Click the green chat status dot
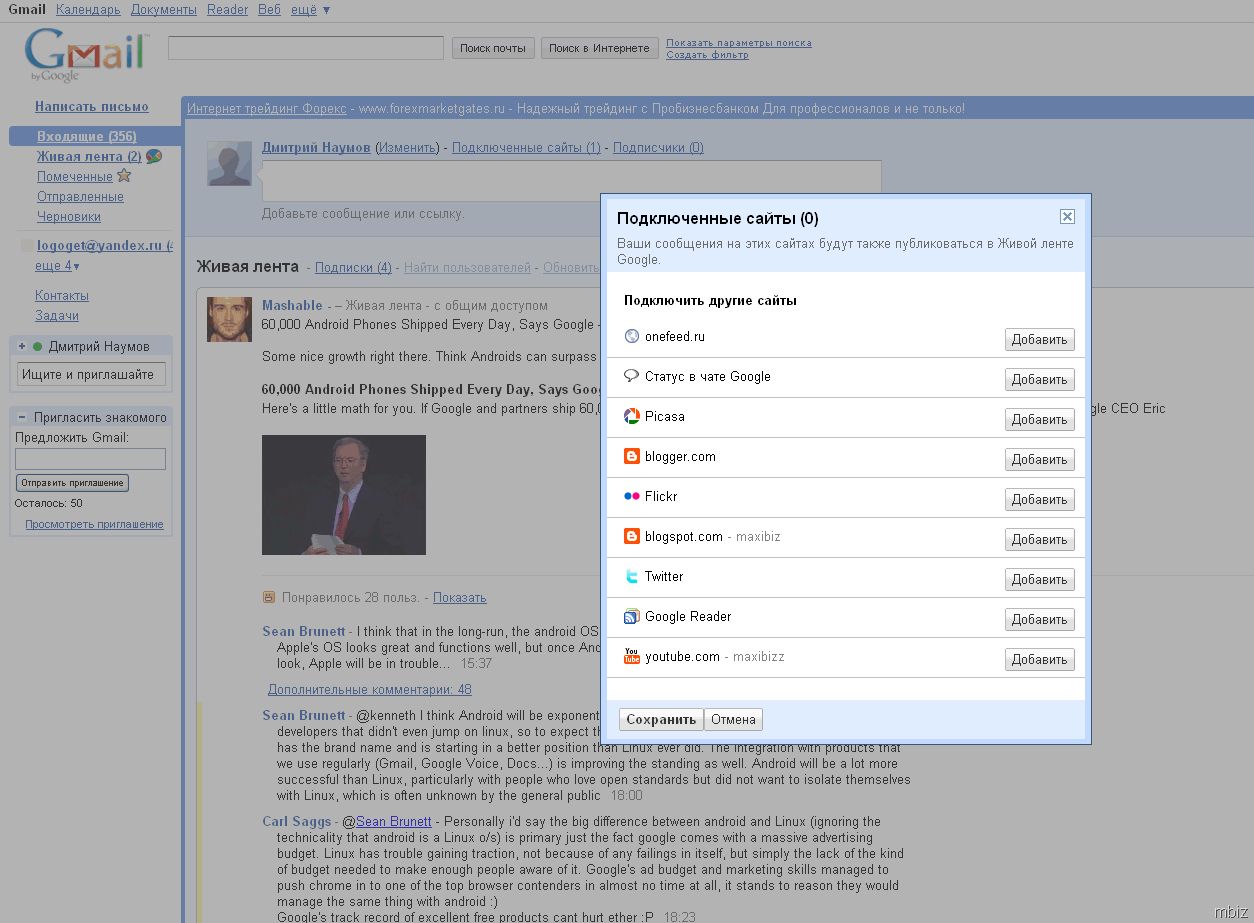The width and height of the screenshot is (1254, 923). pos(38,347)
